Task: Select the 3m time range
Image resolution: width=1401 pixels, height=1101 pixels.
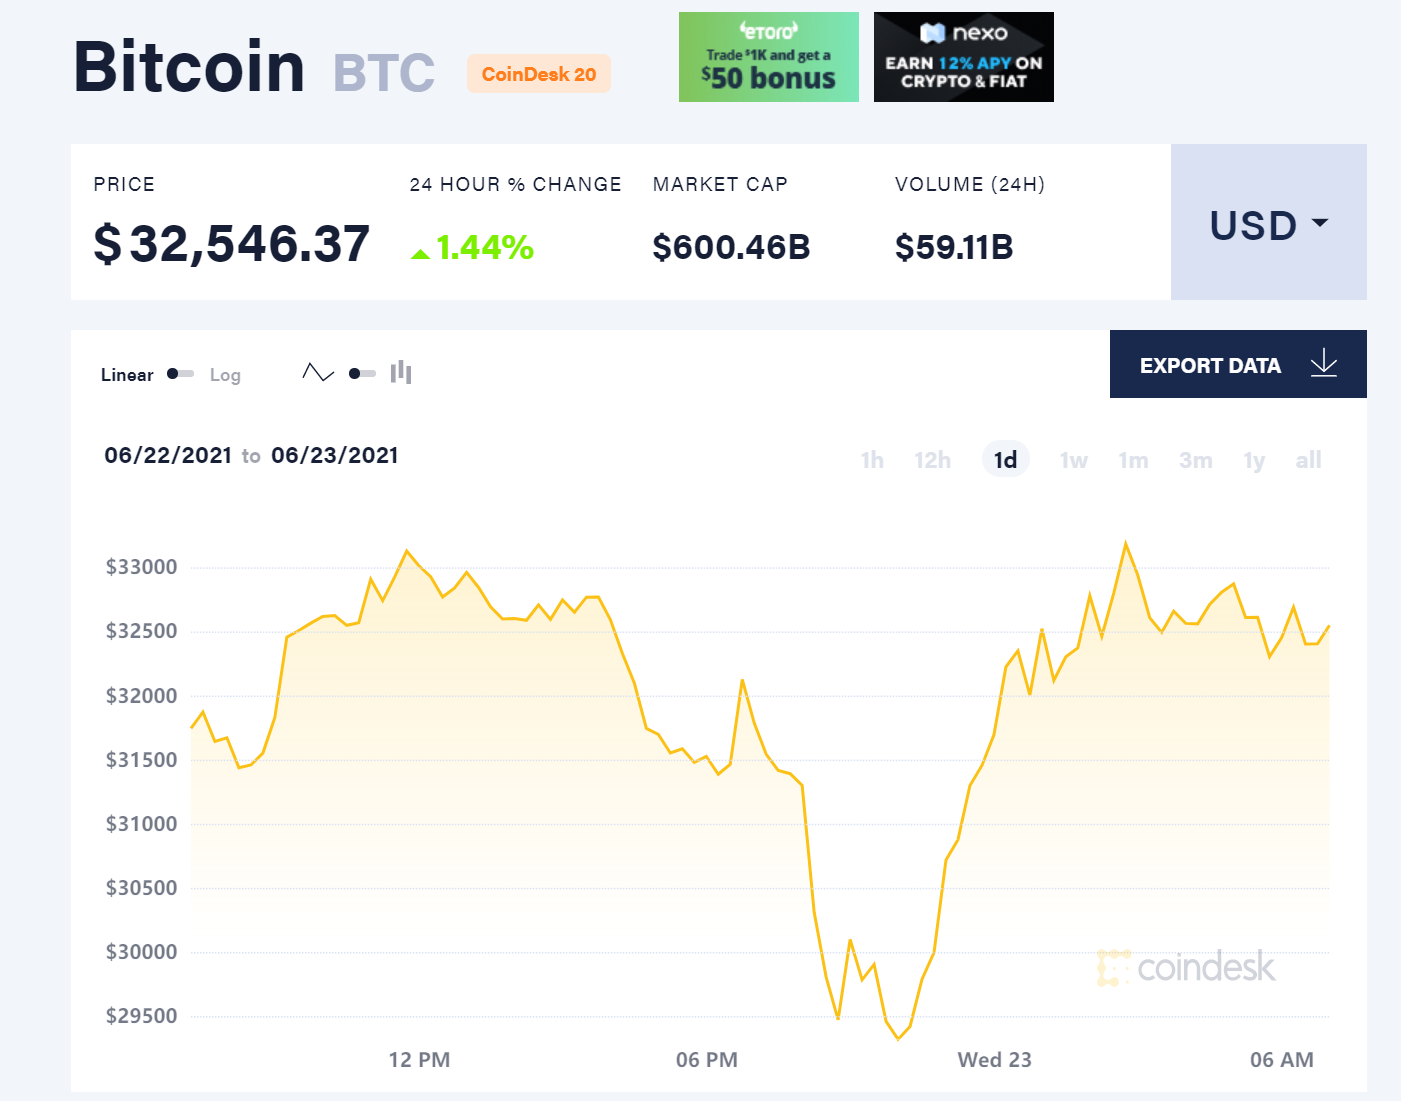Action: point(1195,460)
